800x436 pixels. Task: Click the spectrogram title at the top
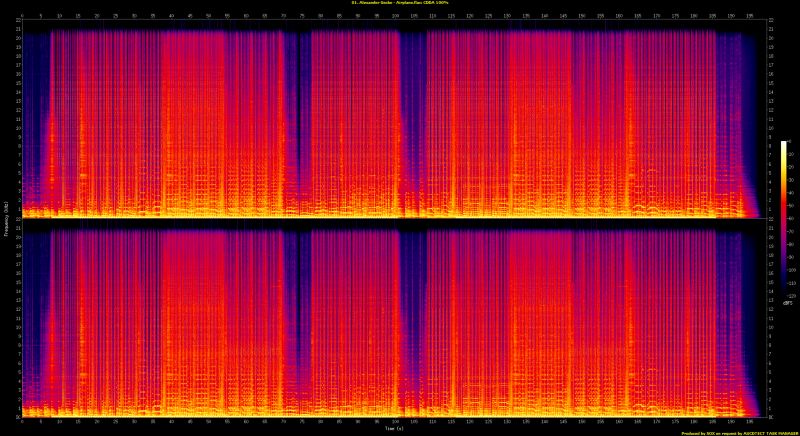[x=398, y=4]
